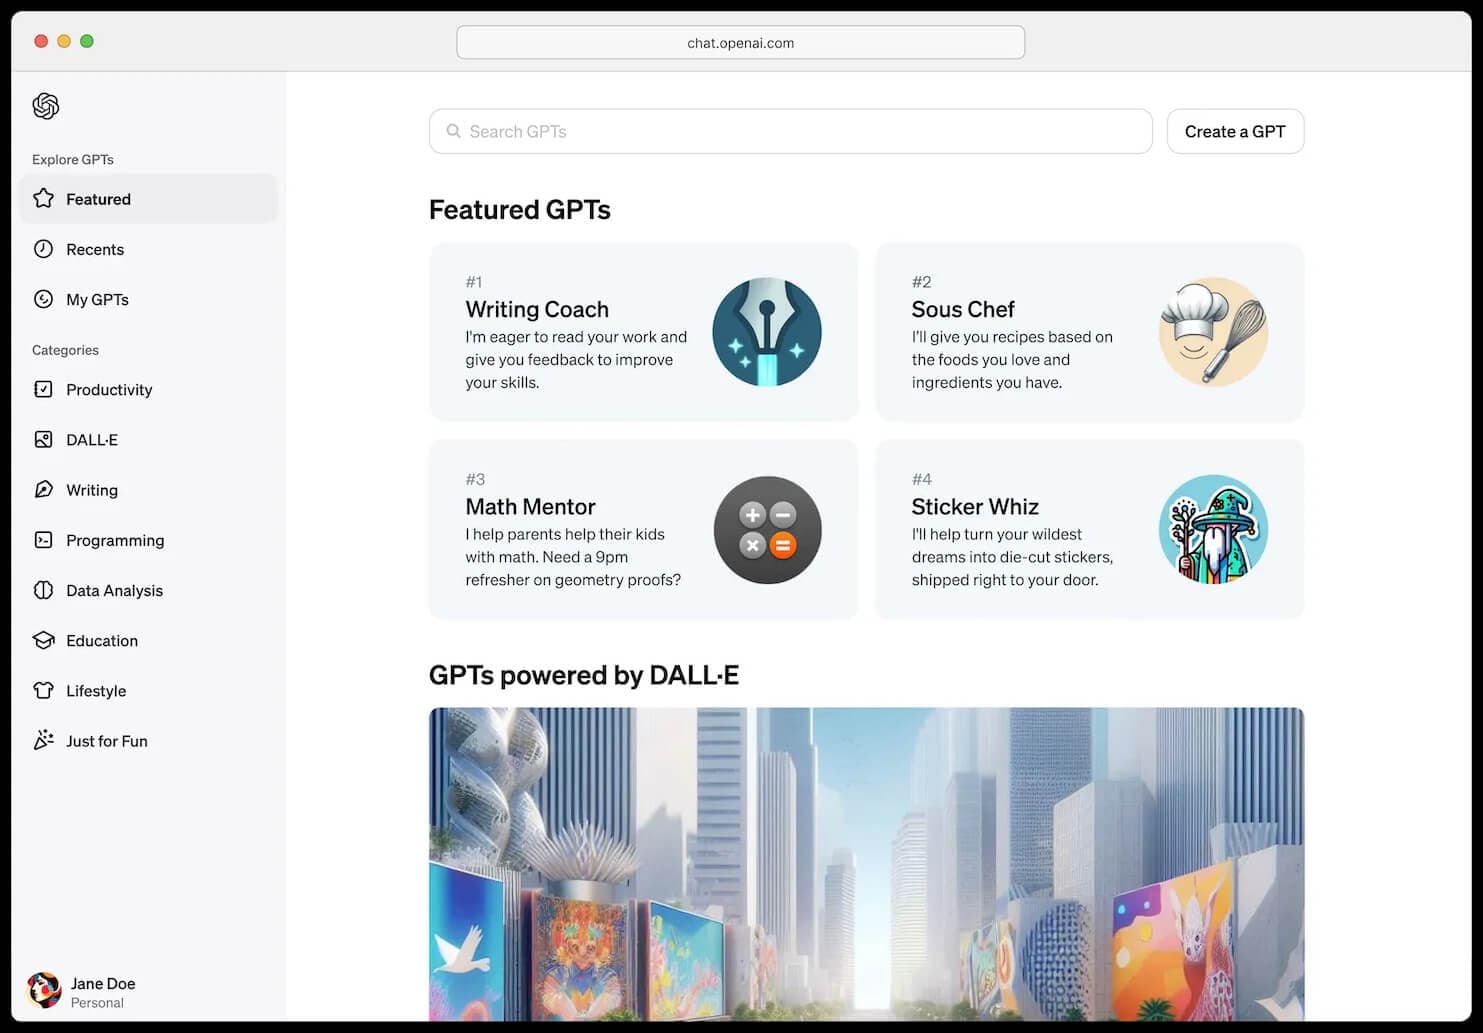Switch to My GPTs
The height and width of the screenshot is (1033, 1483).
click(97, 298)
